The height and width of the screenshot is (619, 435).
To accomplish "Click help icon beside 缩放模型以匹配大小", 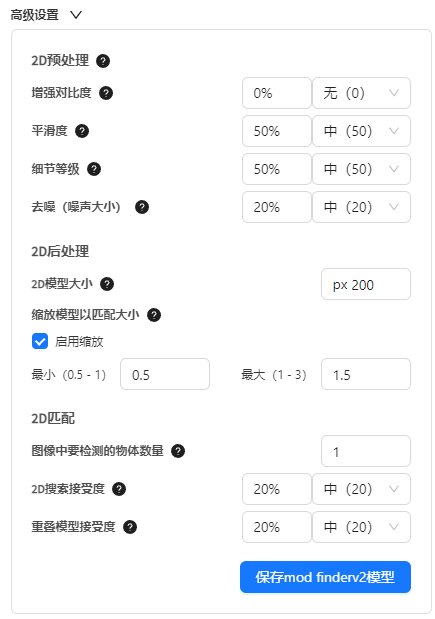I will click(154, 315).
